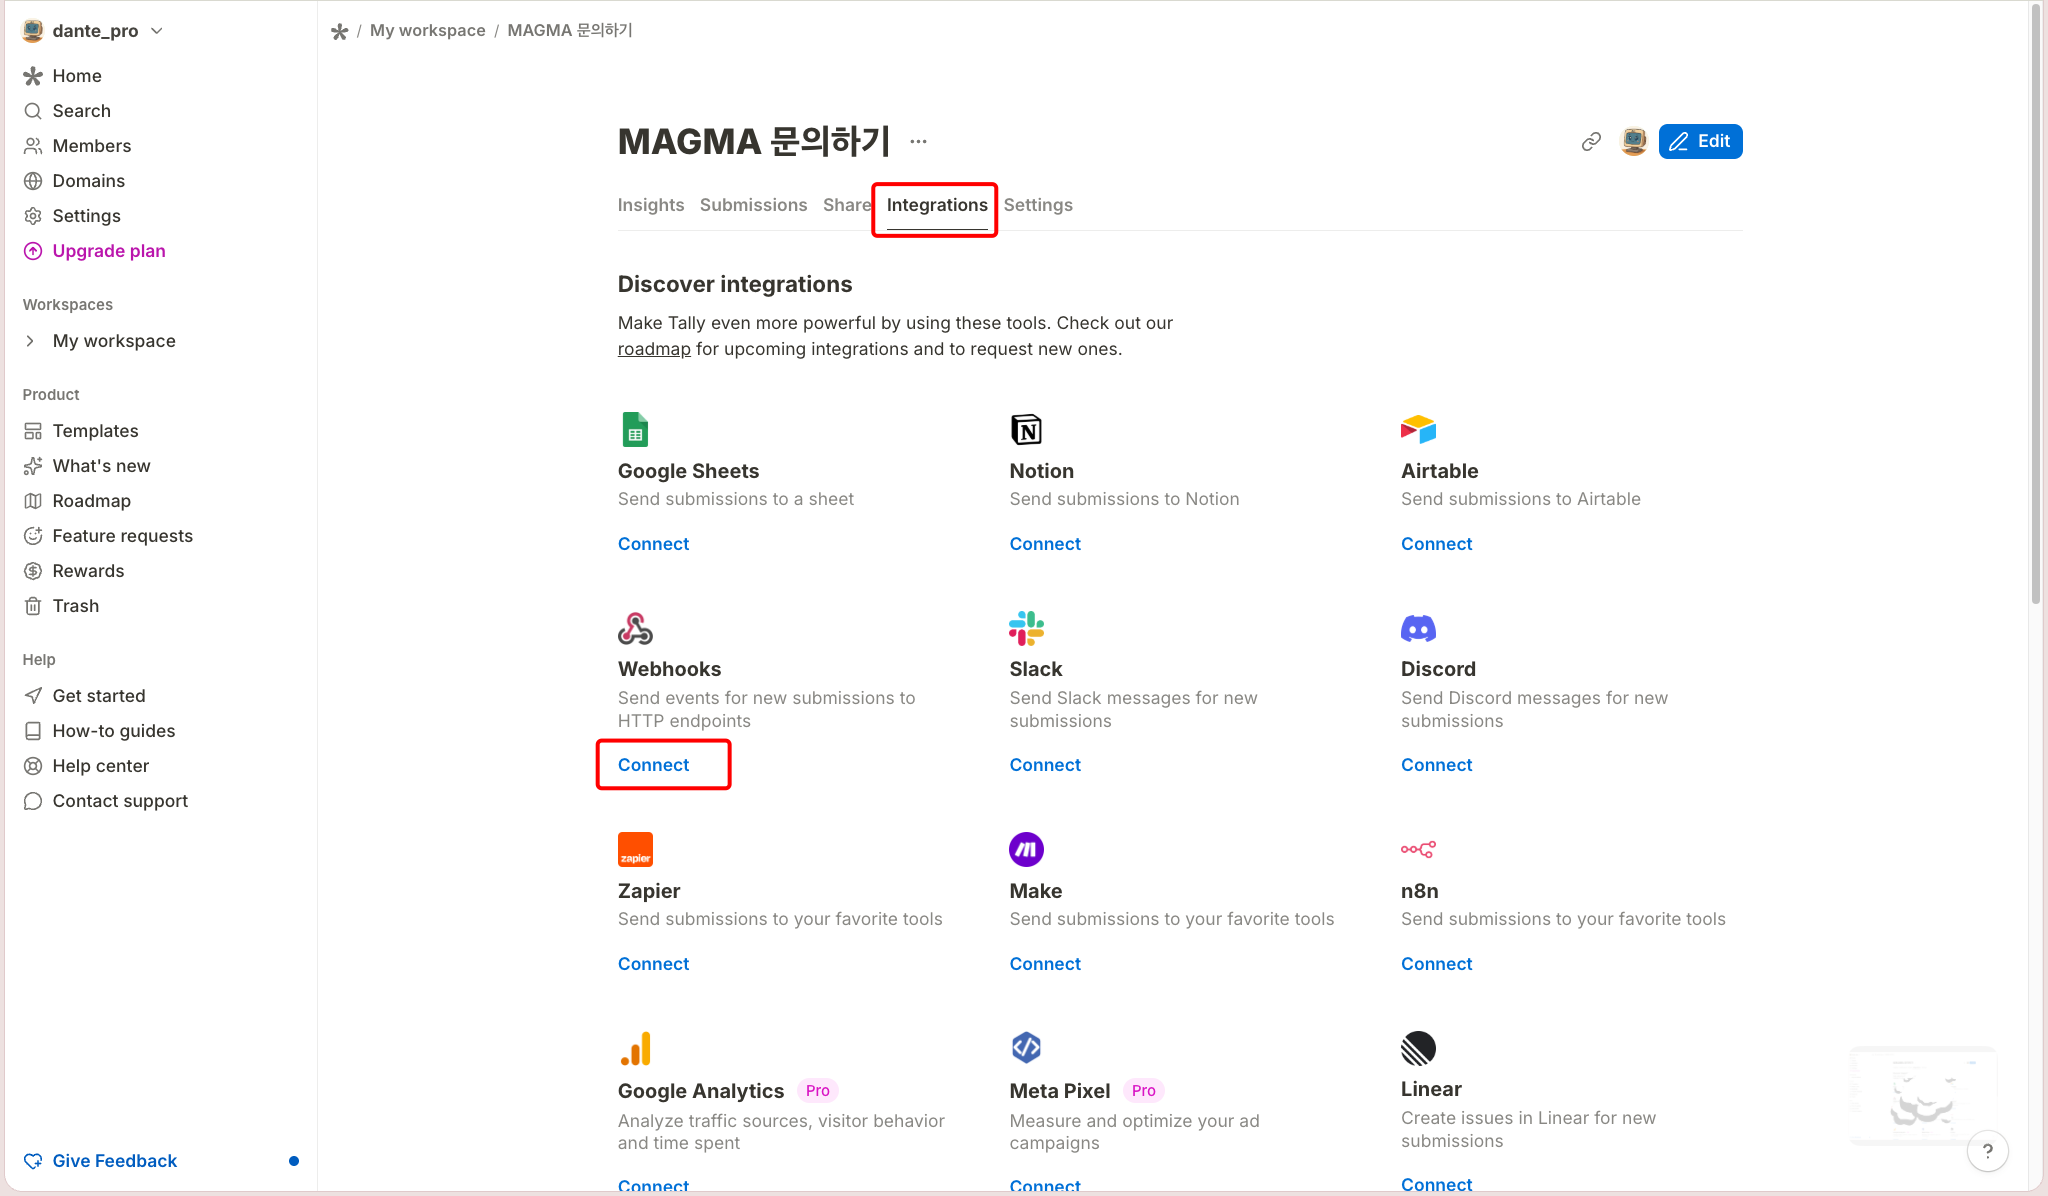Connect the Webhooks integration

tap(653, 765)
